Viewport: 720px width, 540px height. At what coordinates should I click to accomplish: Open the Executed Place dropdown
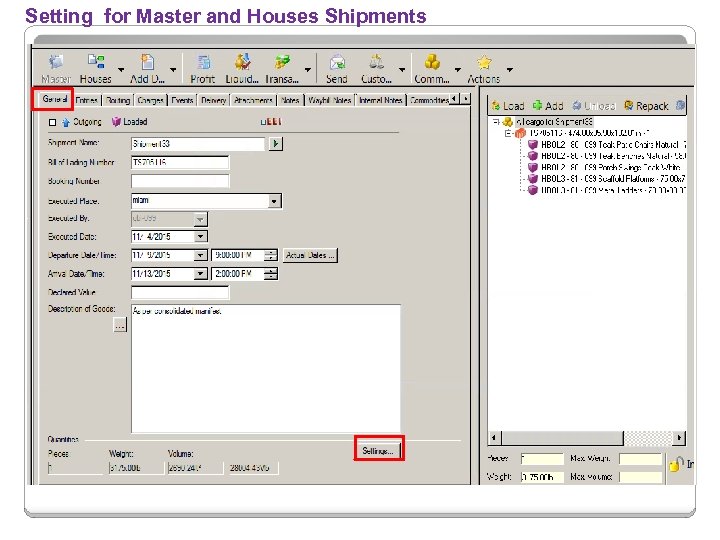tap(274, 201)
